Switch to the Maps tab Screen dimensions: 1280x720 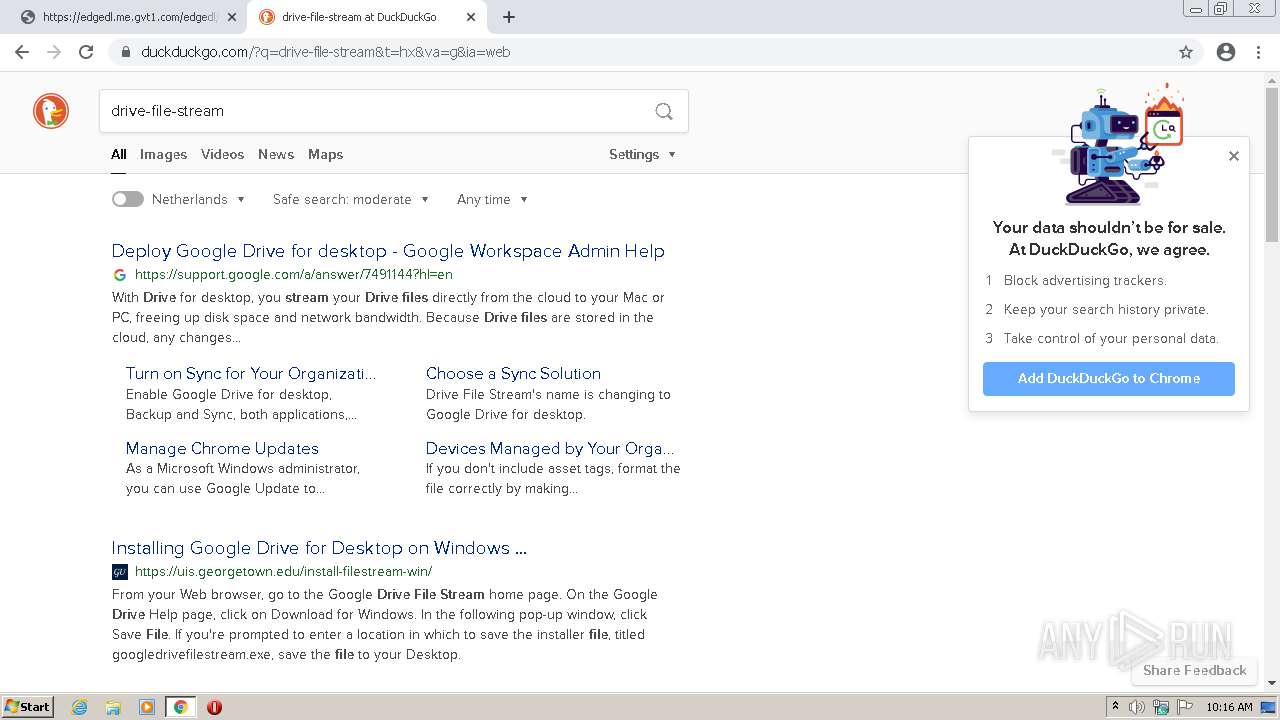coord(325,154)
